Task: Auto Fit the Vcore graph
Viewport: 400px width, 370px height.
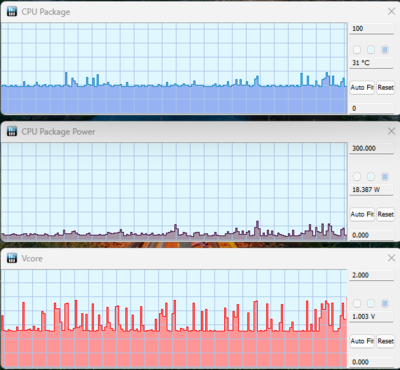Action: coord(362,341)
